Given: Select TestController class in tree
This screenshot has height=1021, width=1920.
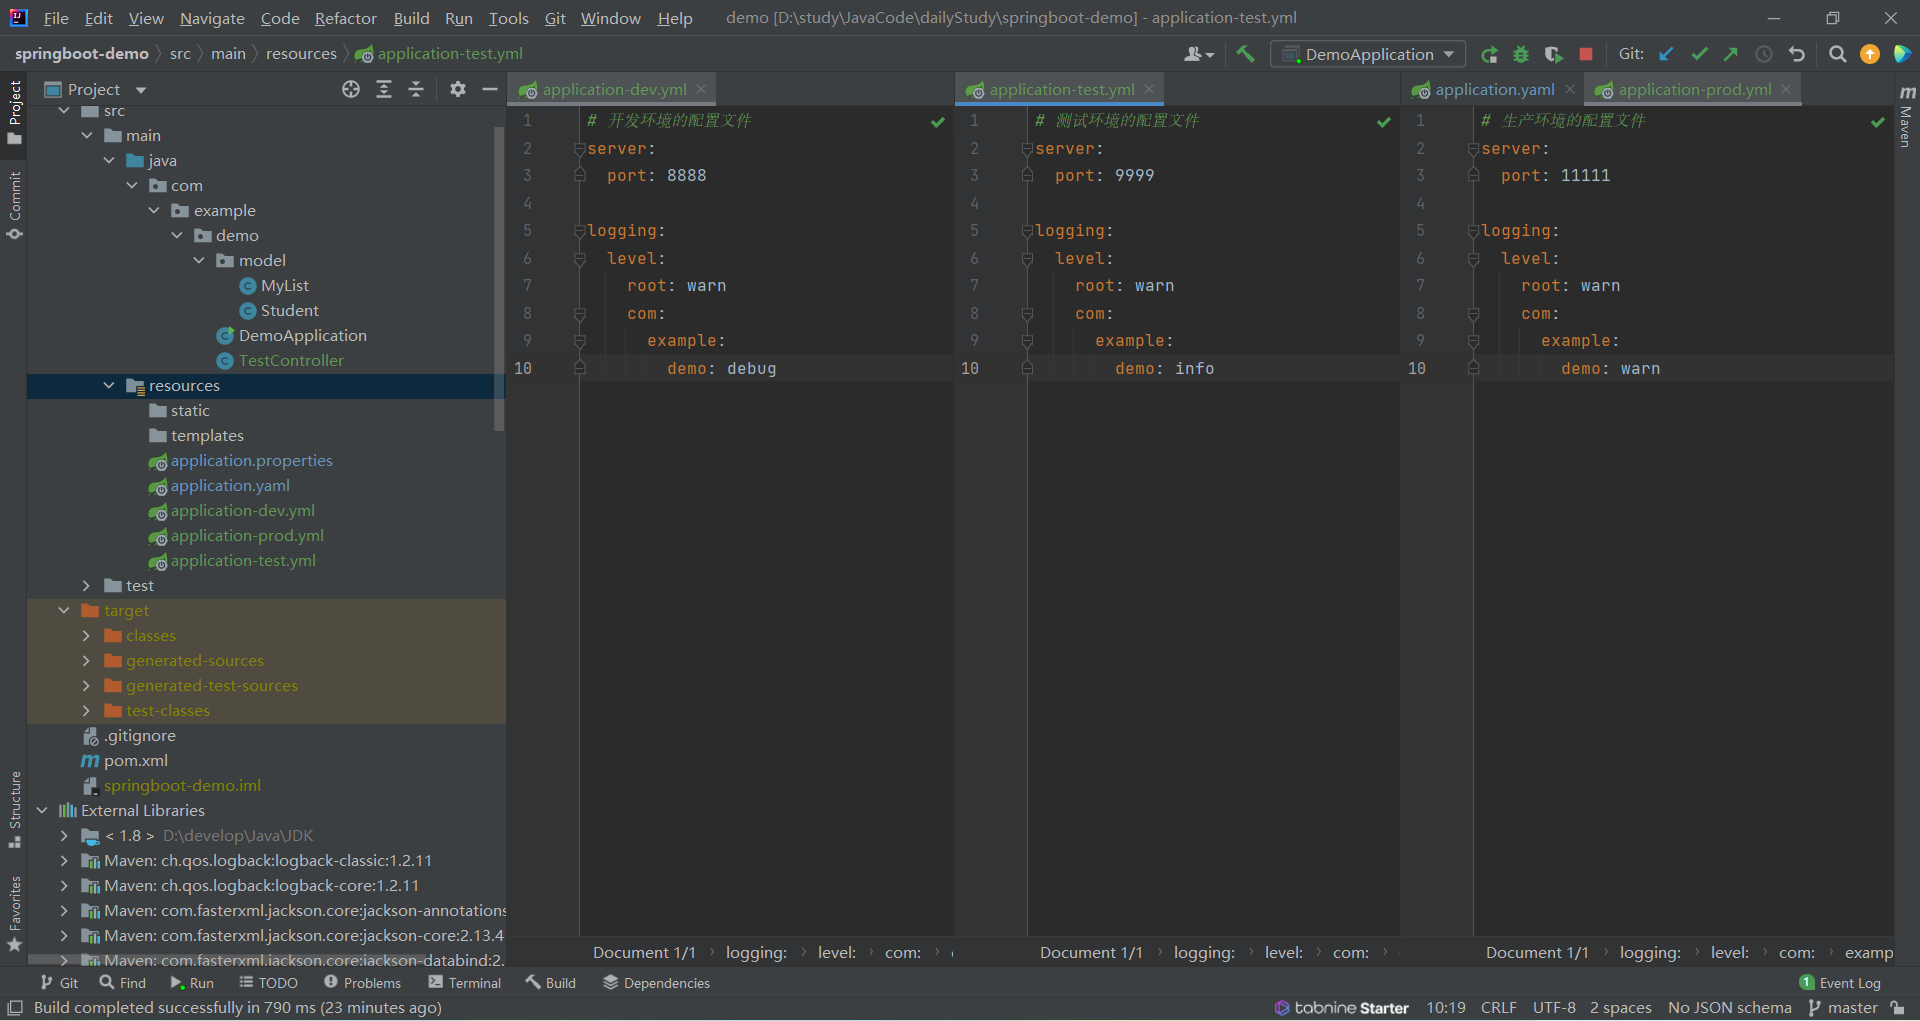Looking at the screenshot, I should coord(291,360).
